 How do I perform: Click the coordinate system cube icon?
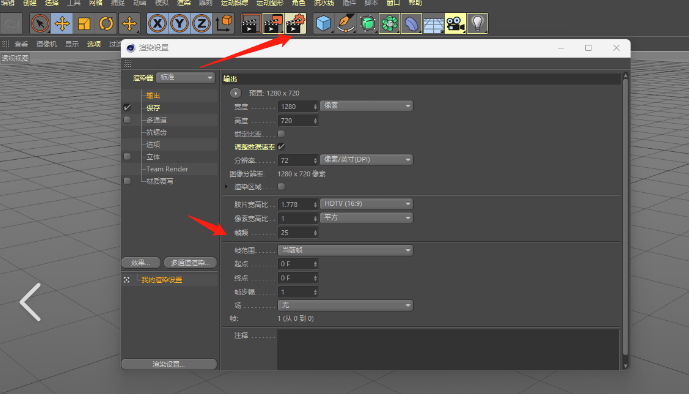pos(224,23)
